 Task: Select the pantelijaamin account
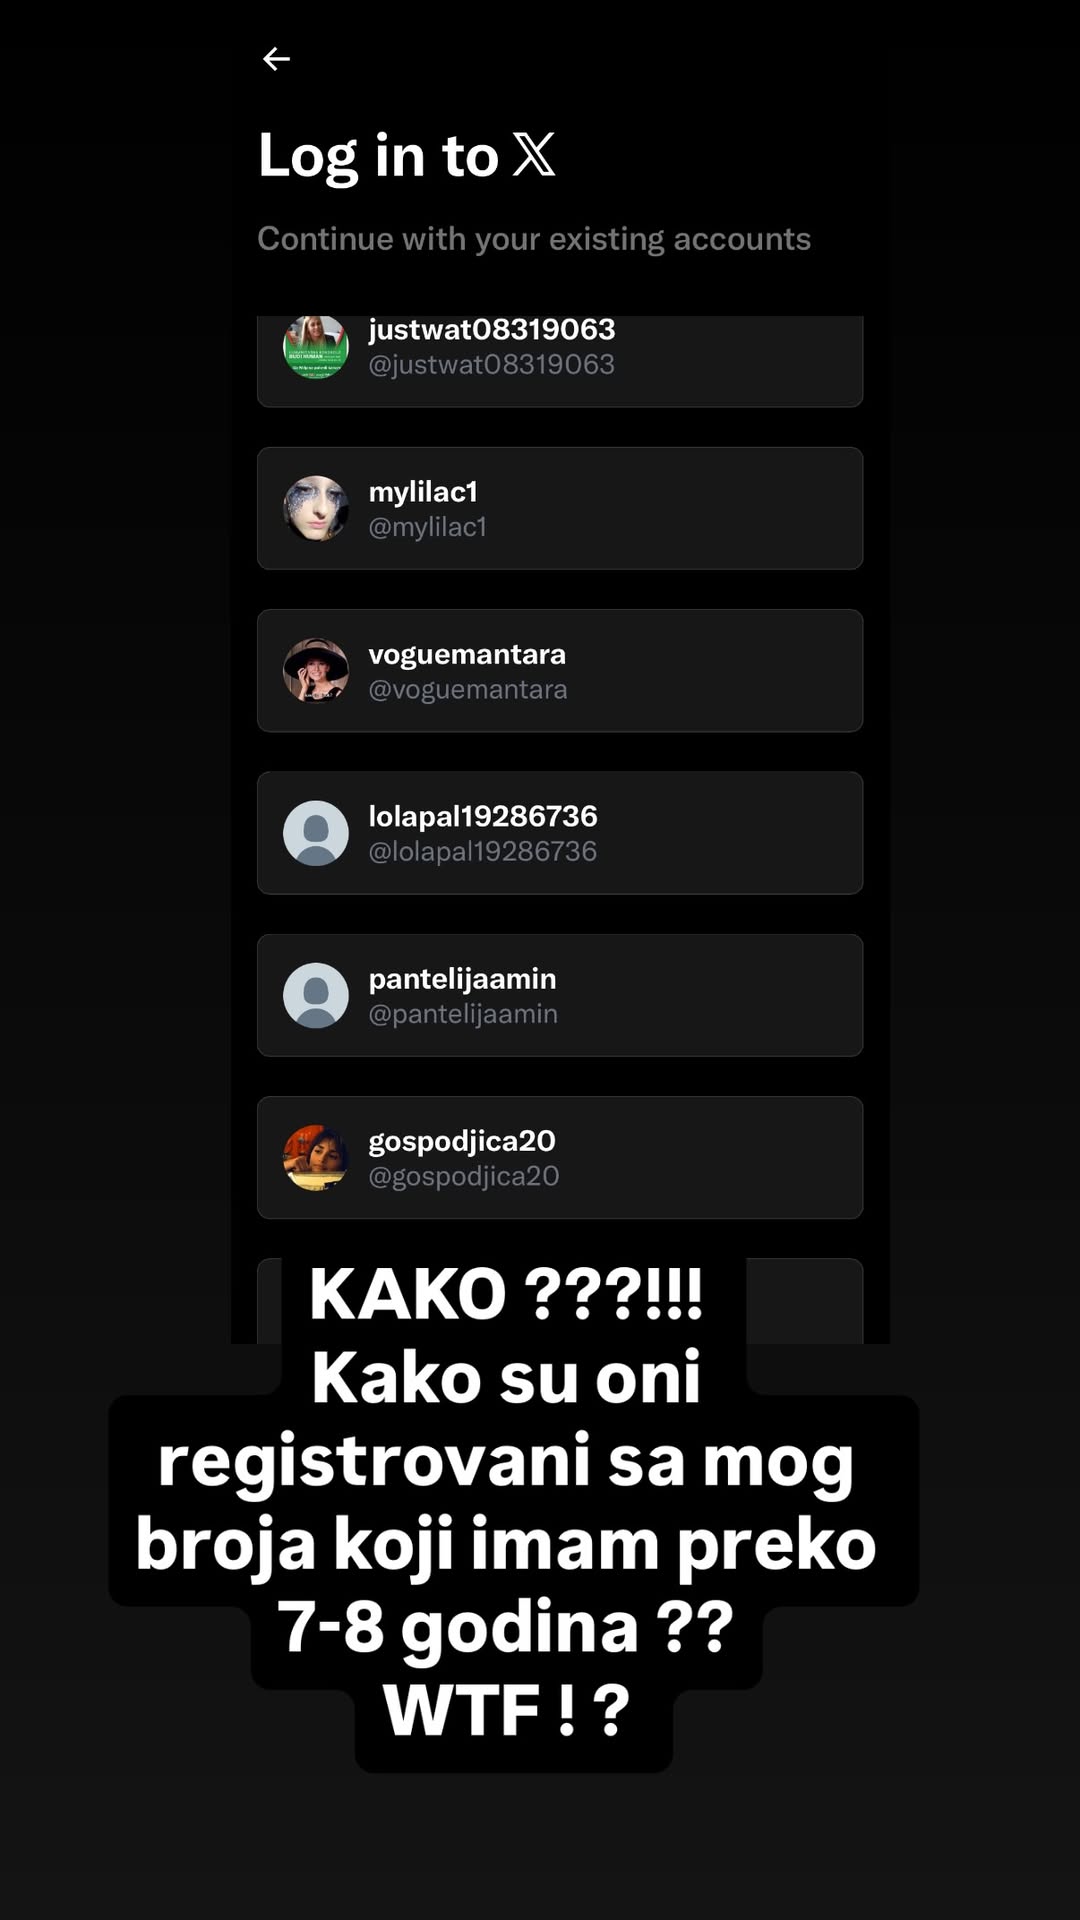click(x=560, y=995)
